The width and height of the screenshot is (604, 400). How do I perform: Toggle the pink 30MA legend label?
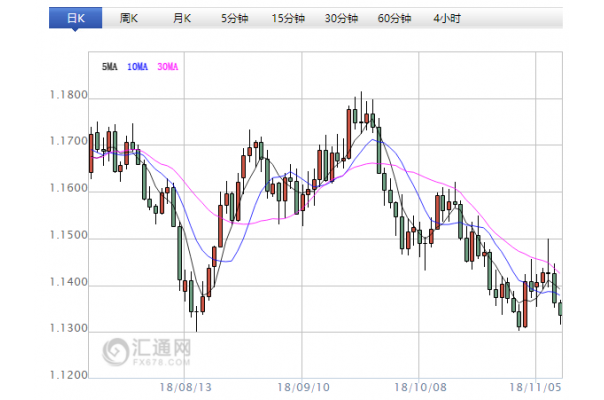pyautogui.click(x=167, y=67)
